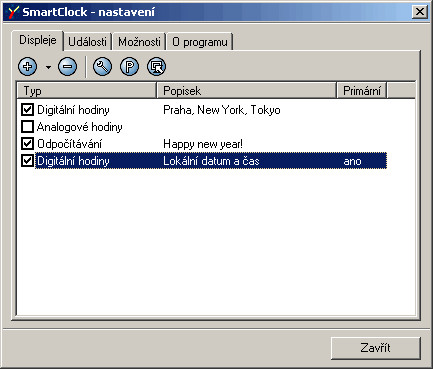Click the Primární column header

click(362, 91)
